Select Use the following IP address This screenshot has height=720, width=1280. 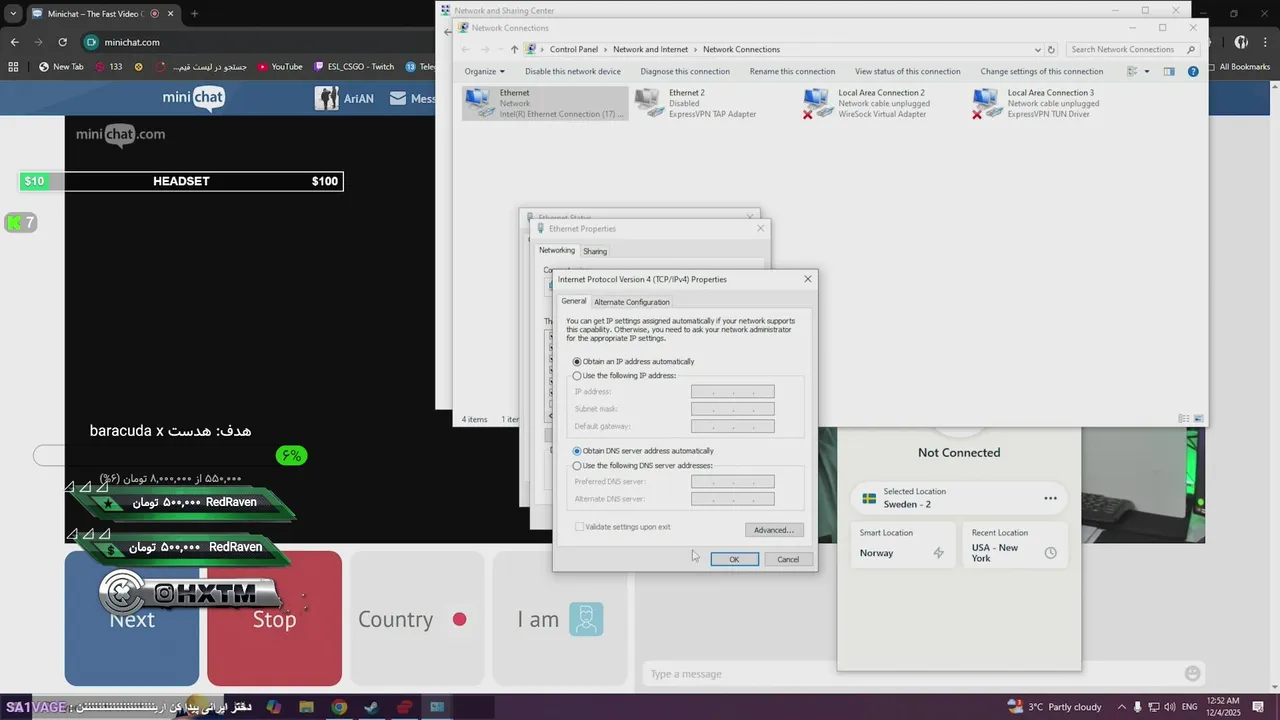[x=577, y=376]
